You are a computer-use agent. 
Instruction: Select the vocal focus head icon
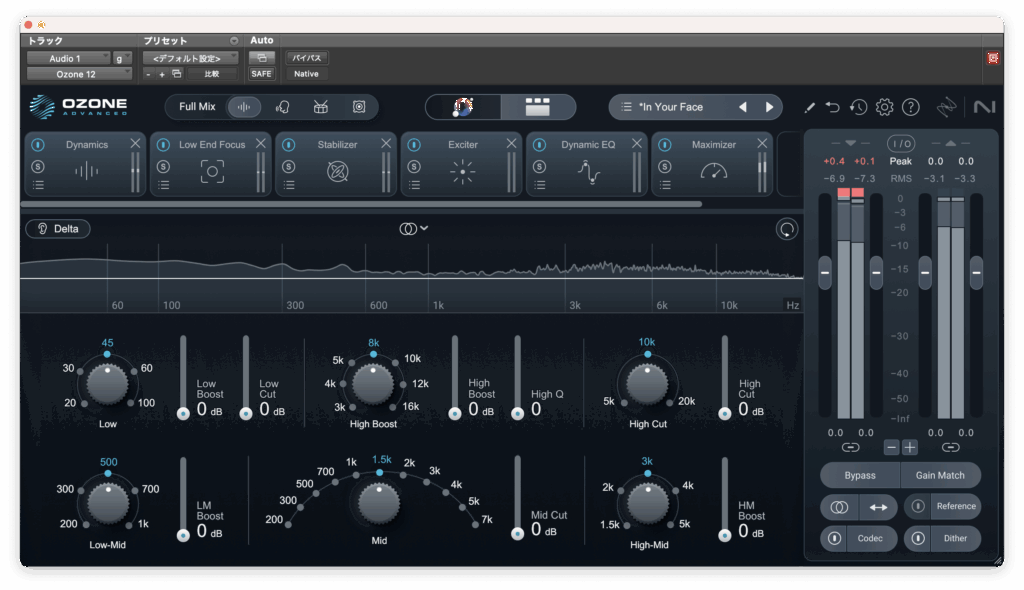283,107
